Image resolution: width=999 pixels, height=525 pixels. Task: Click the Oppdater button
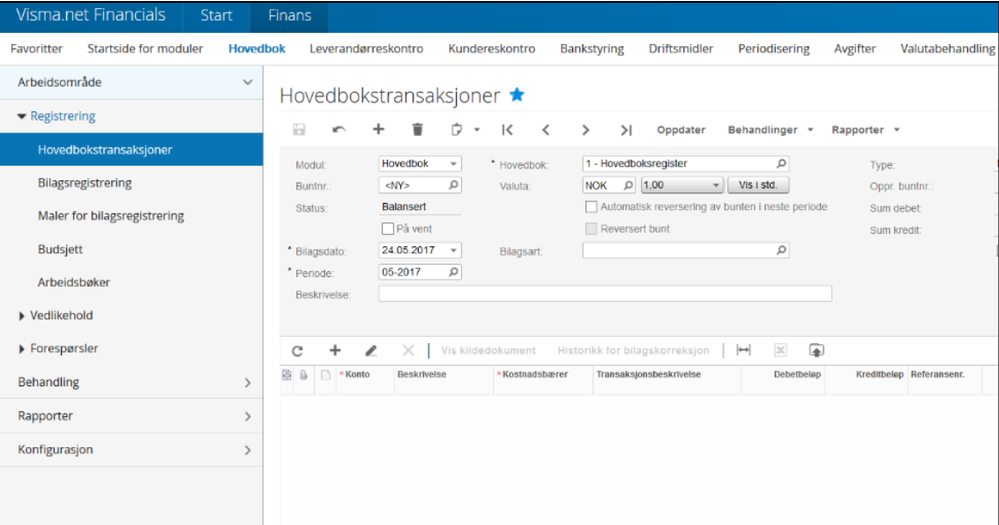click(x=681, y=129)
